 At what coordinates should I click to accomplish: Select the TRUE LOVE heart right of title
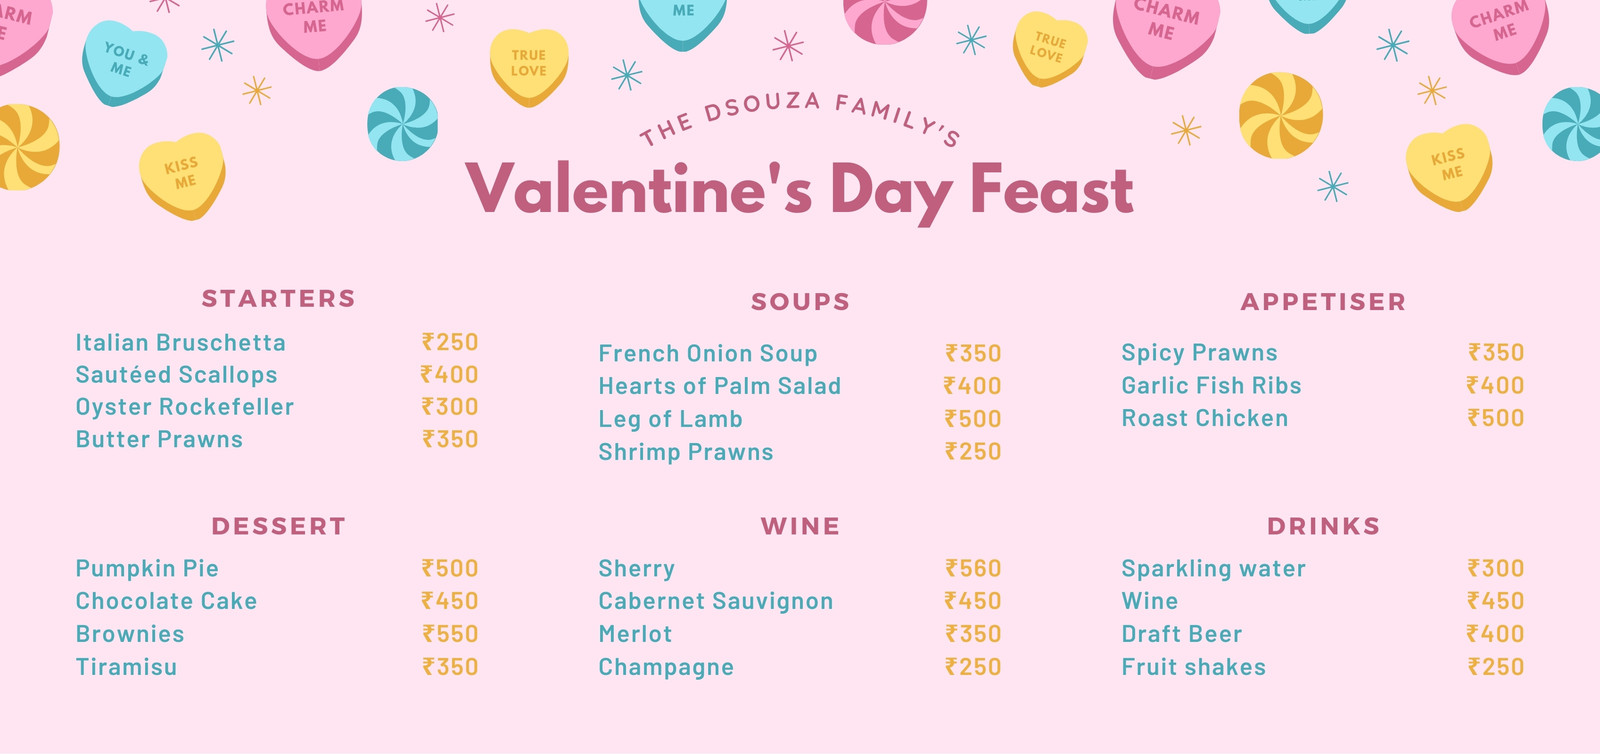(1049, 49)
